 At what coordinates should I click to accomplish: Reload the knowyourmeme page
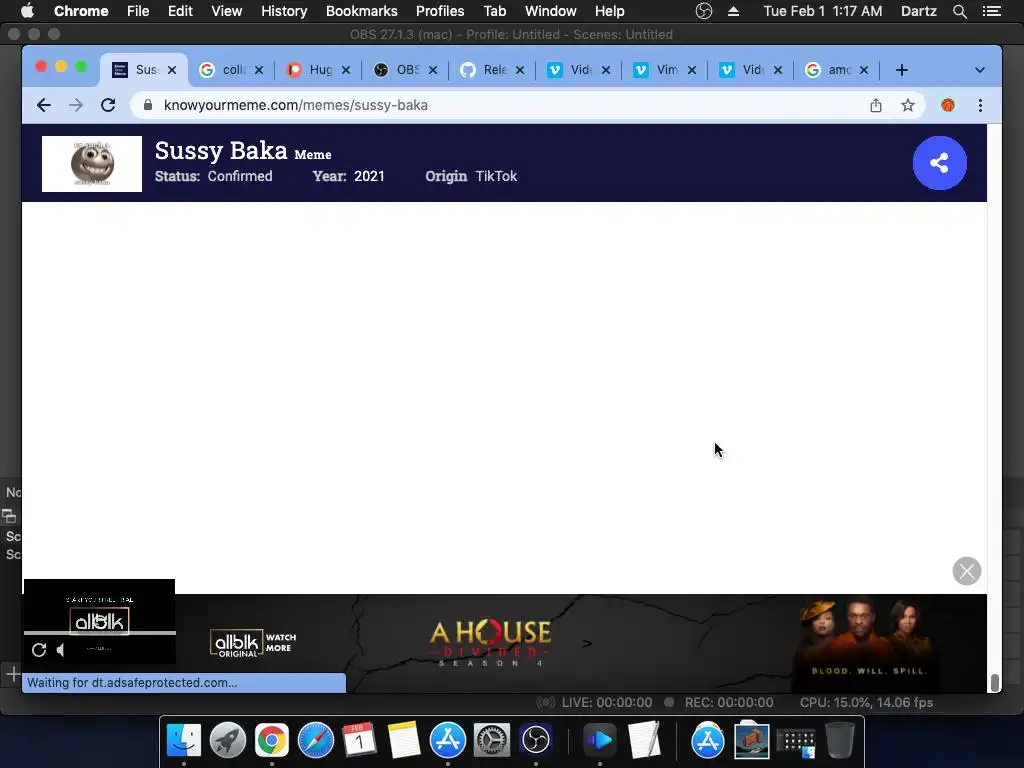(108, 105)
